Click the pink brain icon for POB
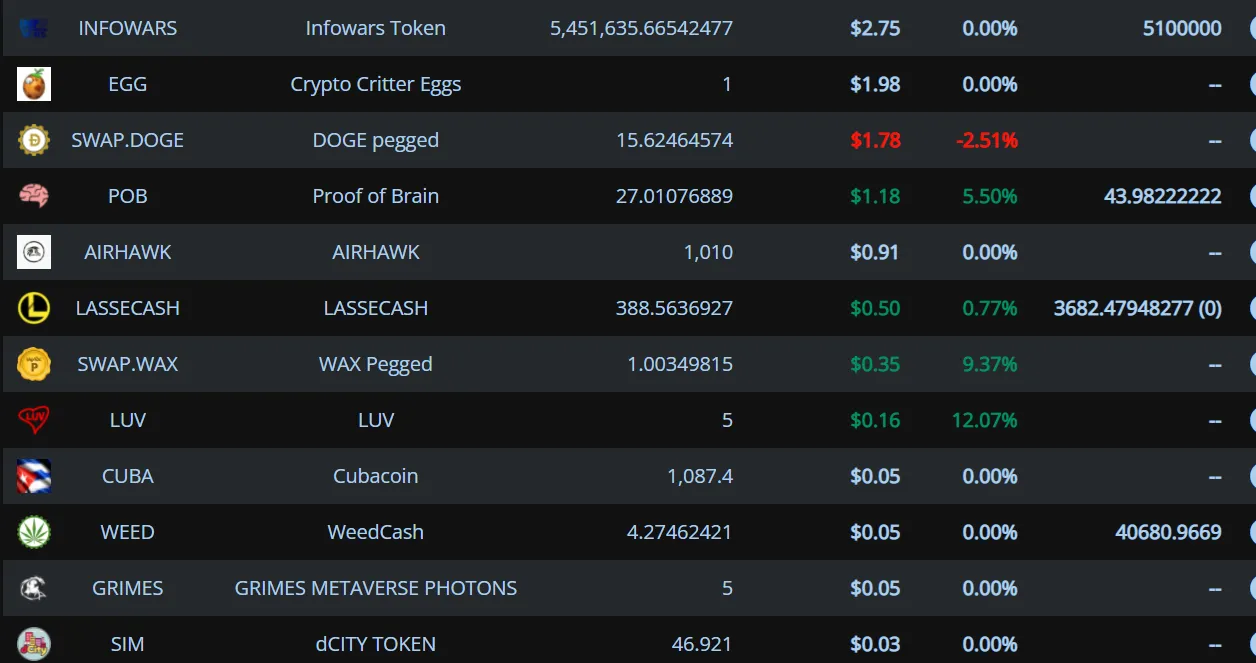This screenshot has height=663, width=1256. pyautogui.click(x=34, y=196)
